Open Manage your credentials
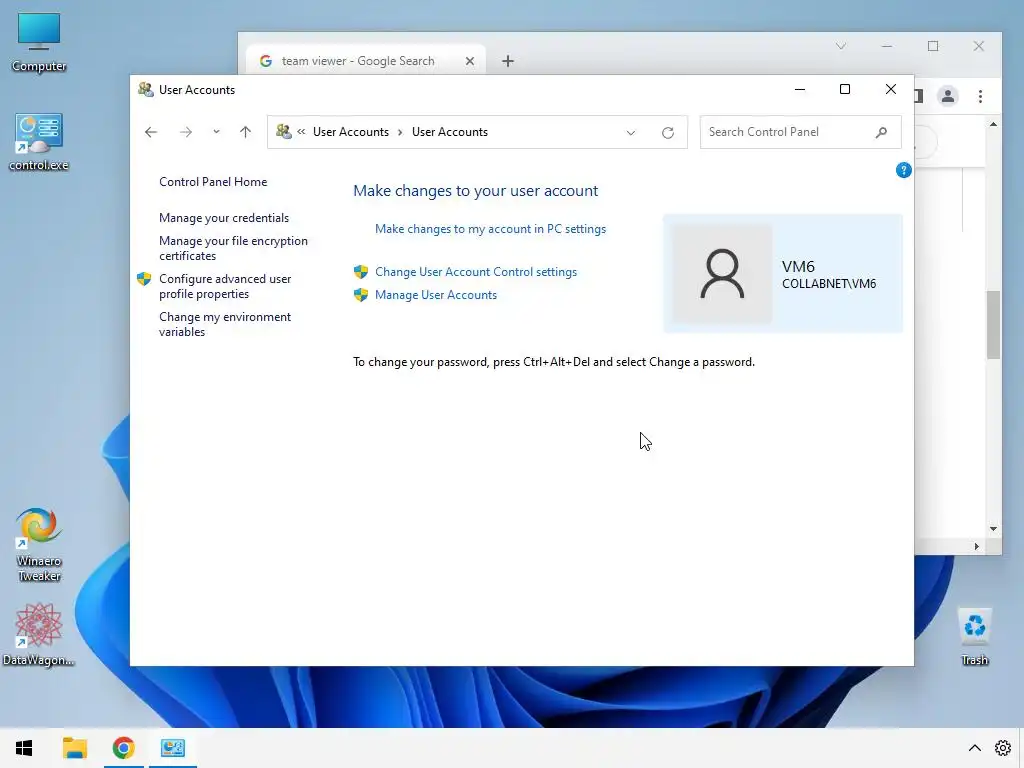Image resolution: width=1024 pixels, height=768 pixels. pos(224,217)
